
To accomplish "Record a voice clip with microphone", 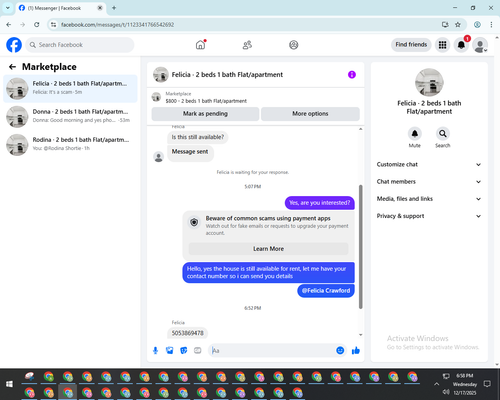I will (155, 350).
